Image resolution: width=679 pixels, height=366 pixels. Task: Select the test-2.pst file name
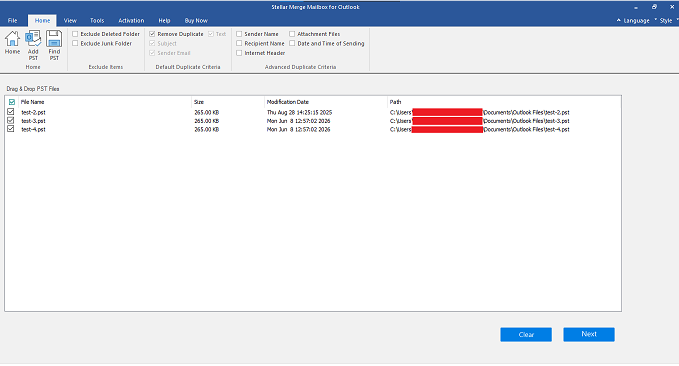pyautogui.click(x=33, y=113)
